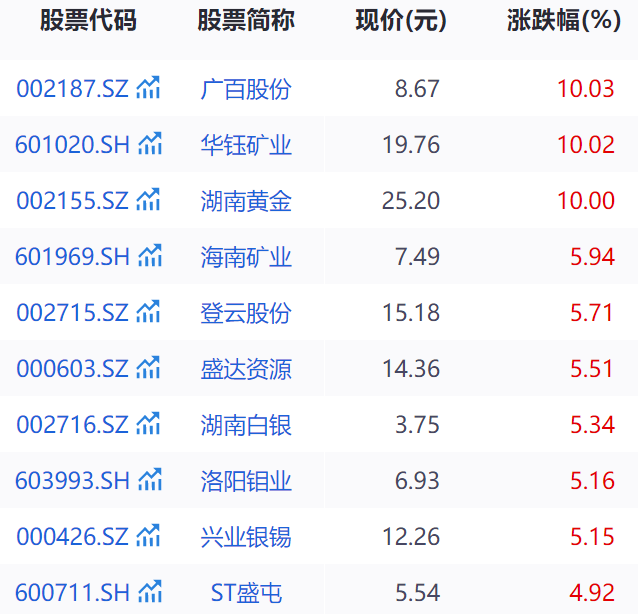The height and width of the screenshot is (614, 638).
Task: Select price value 15.18
Action: (x=411, y=312)
